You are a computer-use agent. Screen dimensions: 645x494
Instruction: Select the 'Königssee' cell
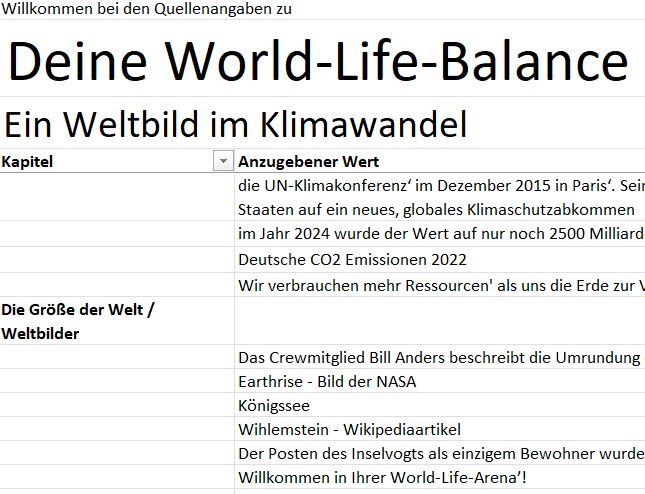pyautogui.click(x=274, y=406)
